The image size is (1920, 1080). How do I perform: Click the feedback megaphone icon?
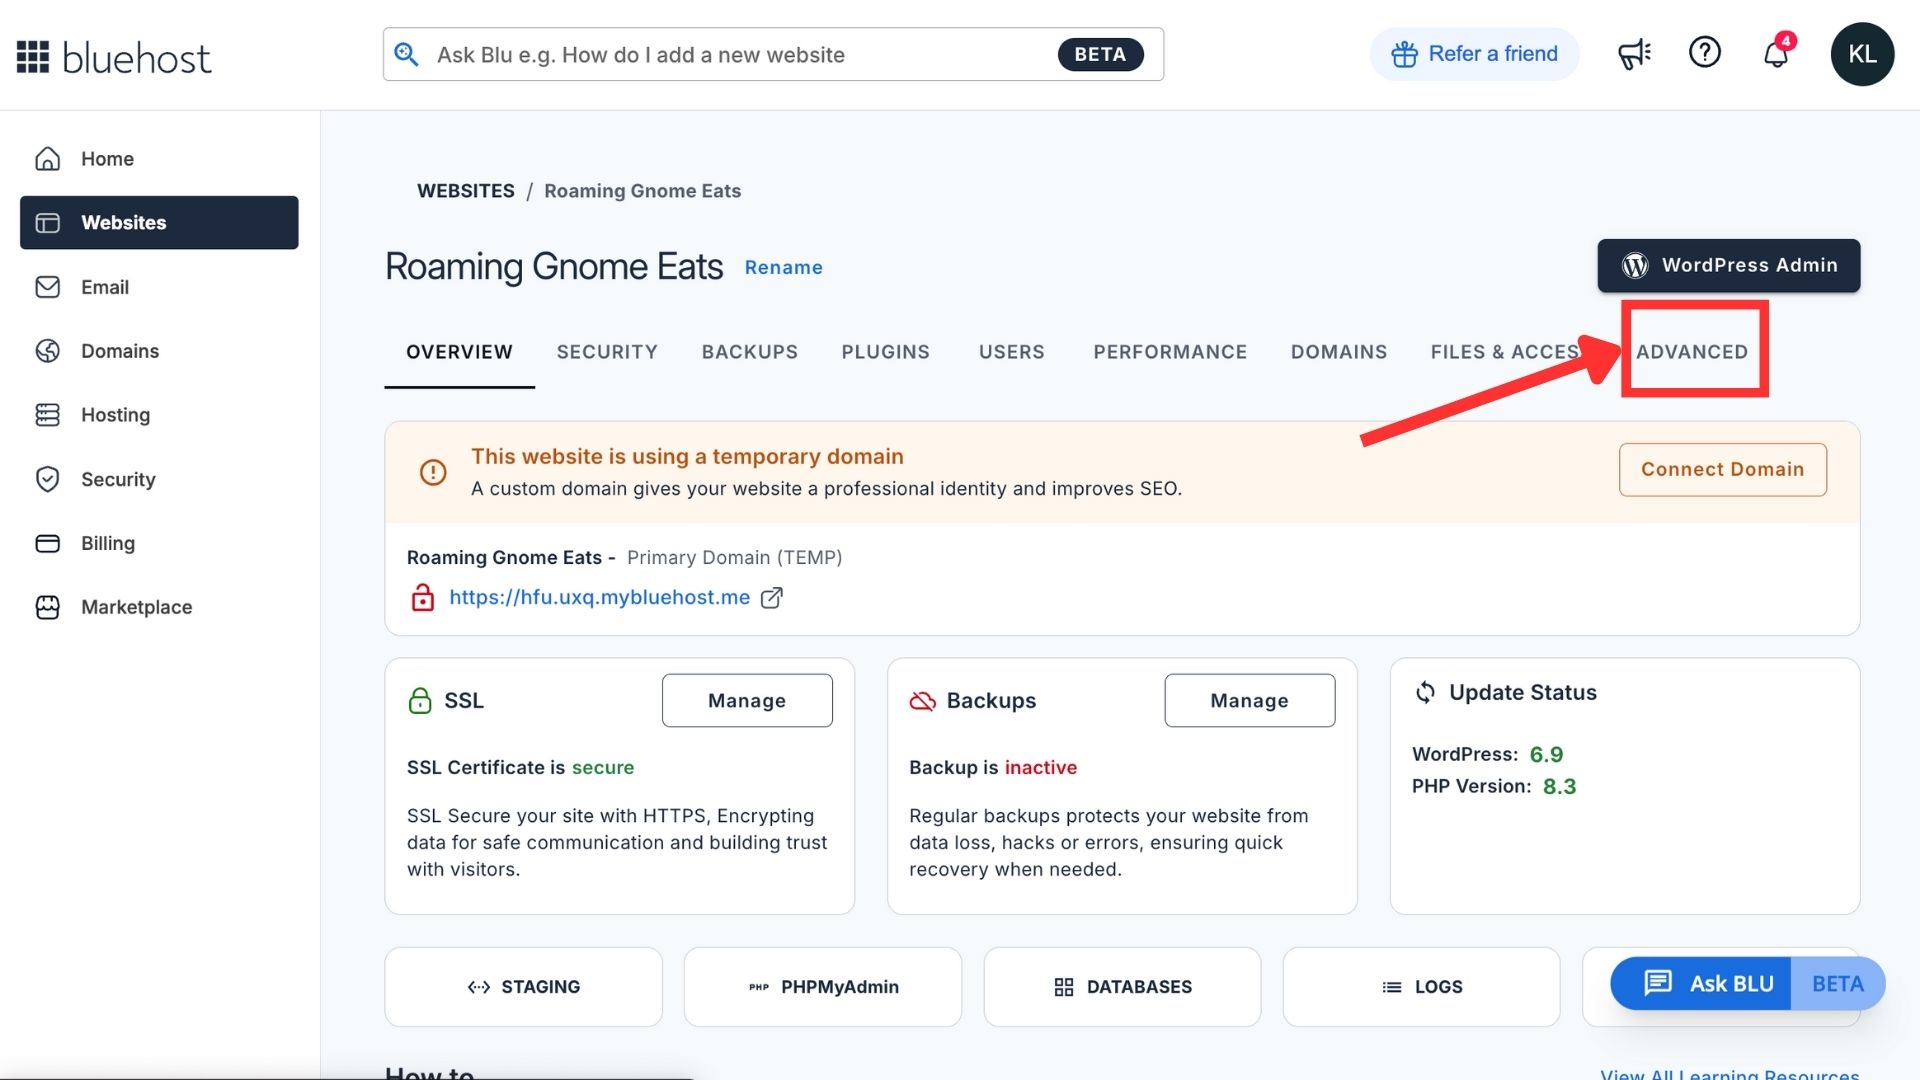[x=1633, y=53]
